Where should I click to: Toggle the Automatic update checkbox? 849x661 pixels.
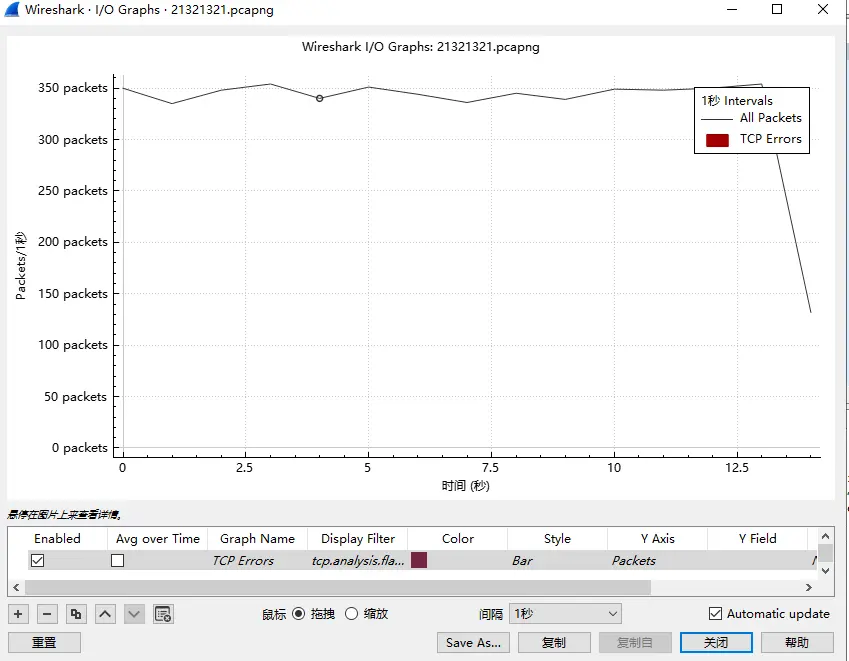click(715, 613)
